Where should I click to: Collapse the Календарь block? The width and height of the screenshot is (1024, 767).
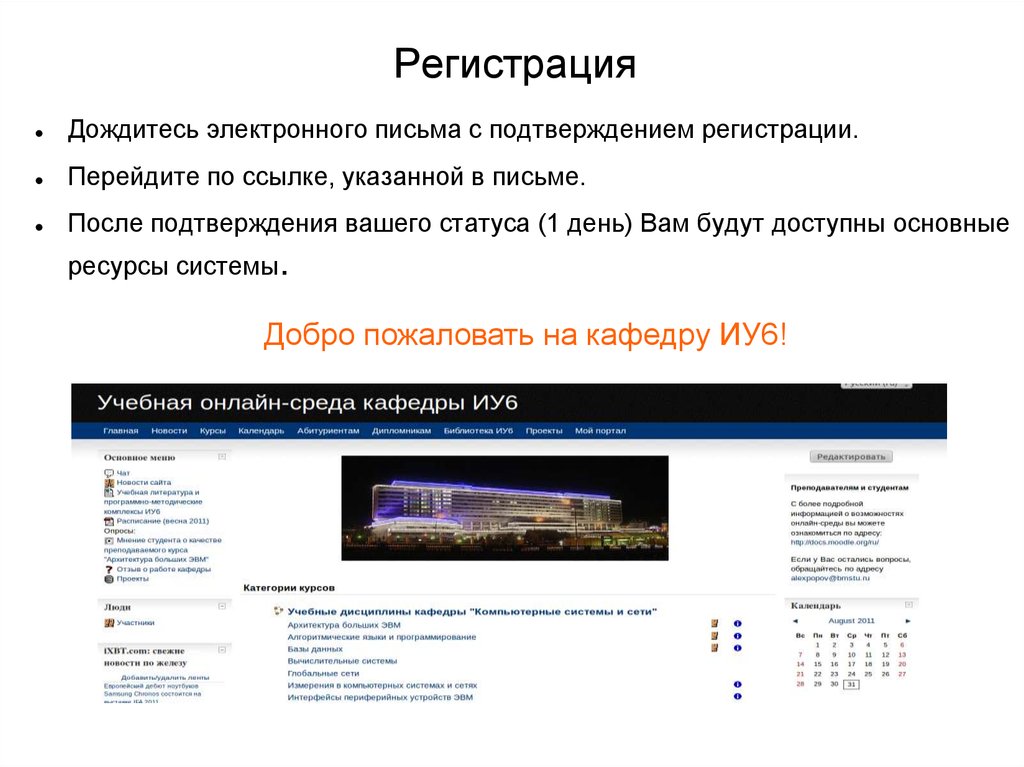pyautogui.click(x=909, y=605)
